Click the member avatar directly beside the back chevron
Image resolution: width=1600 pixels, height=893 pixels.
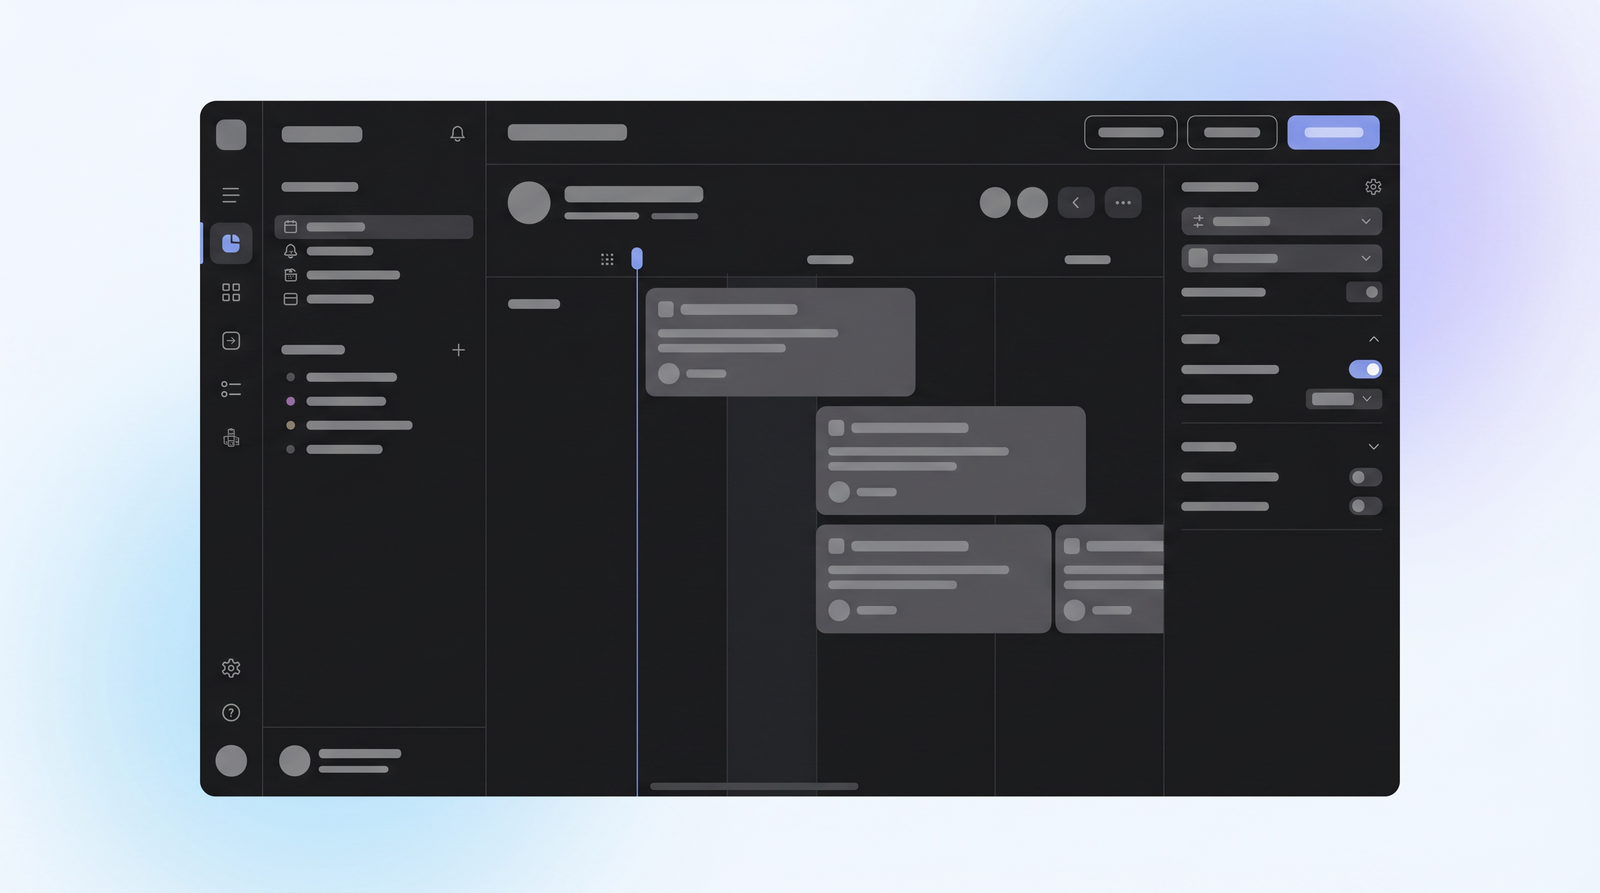point(1032,203)
